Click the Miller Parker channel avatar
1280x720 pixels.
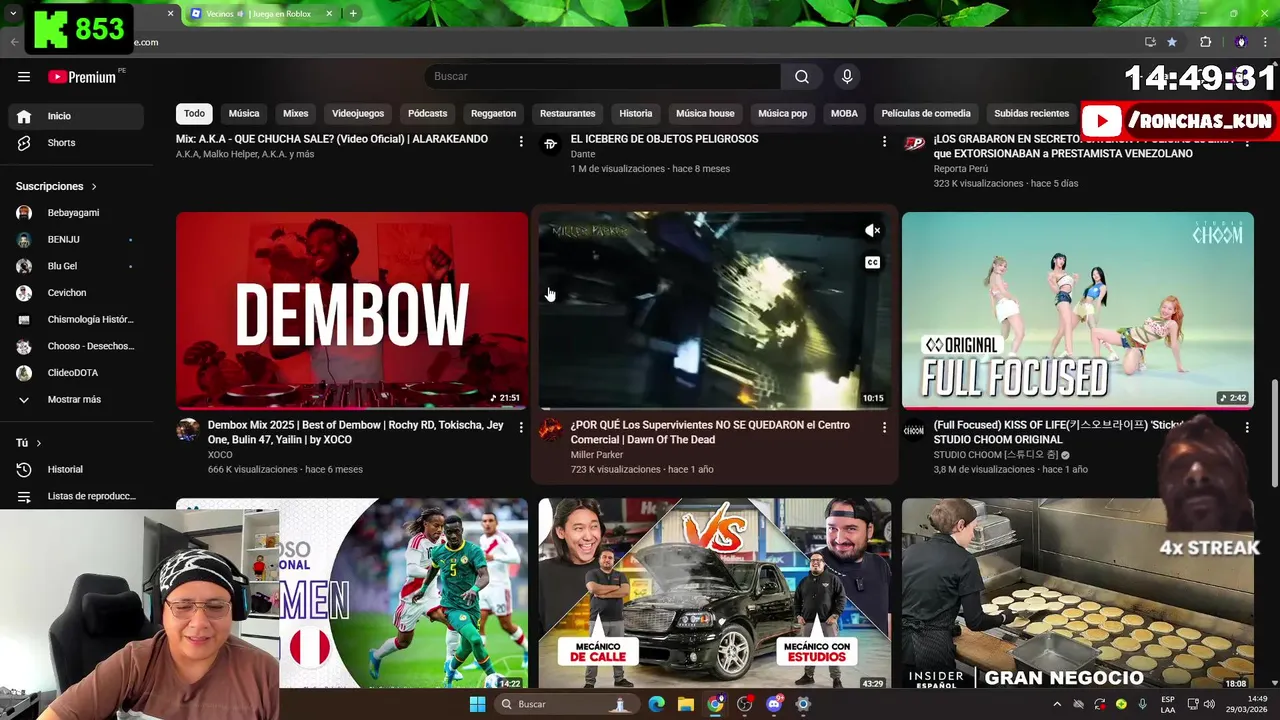[550, 430]
